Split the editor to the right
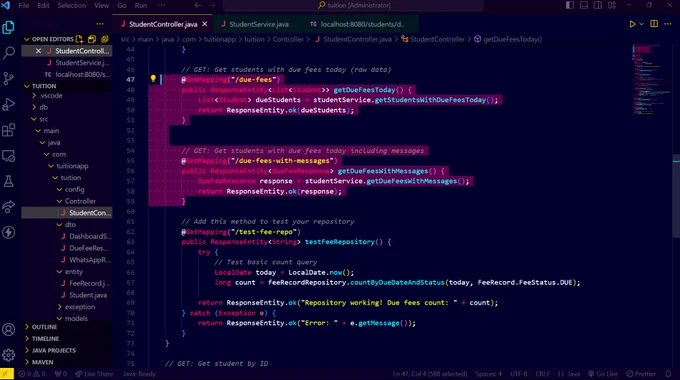Image resolution: width=680 pixels, height=380 pixels. 654,24
